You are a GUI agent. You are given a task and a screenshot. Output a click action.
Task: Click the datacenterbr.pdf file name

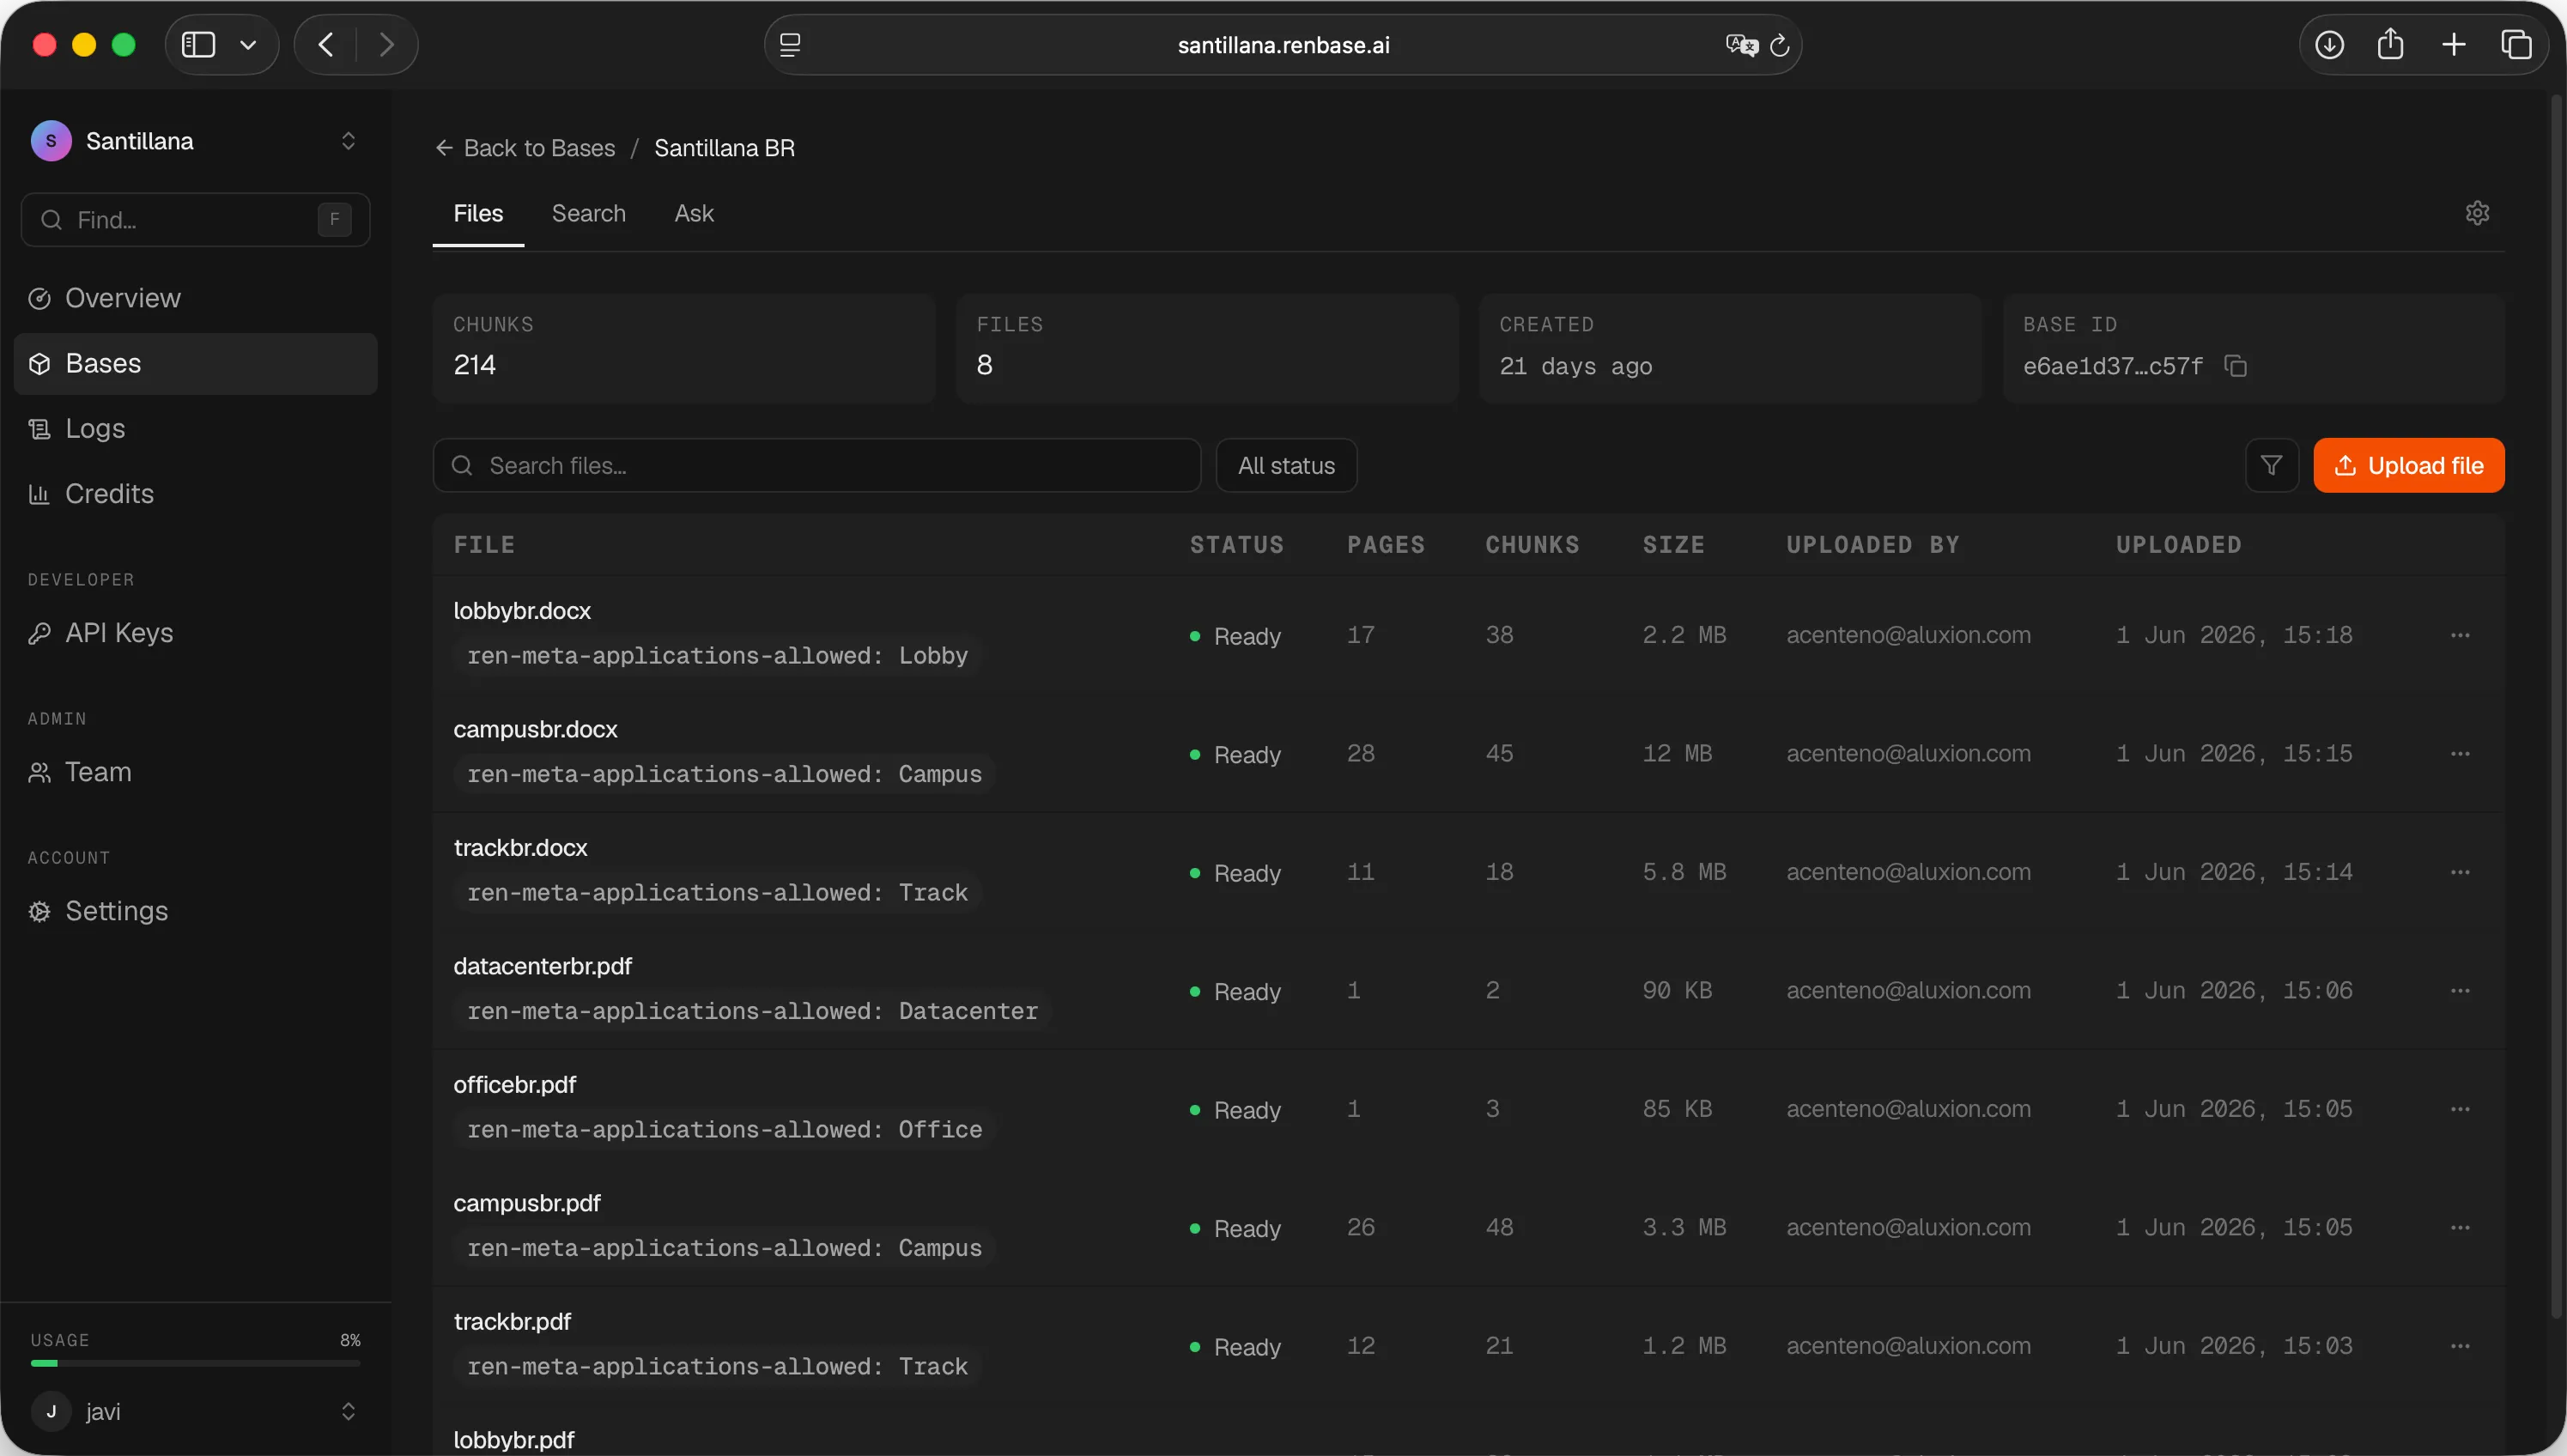(542, 966)
